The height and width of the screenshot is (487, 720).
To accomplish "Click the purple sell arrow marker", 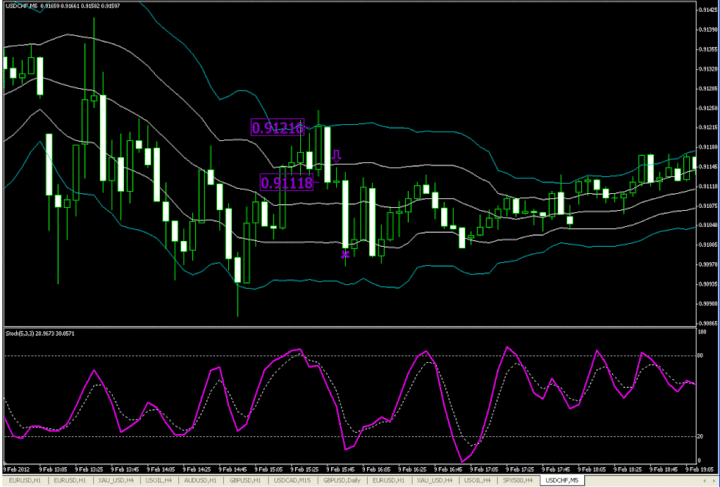I will [x=337, y=156].
